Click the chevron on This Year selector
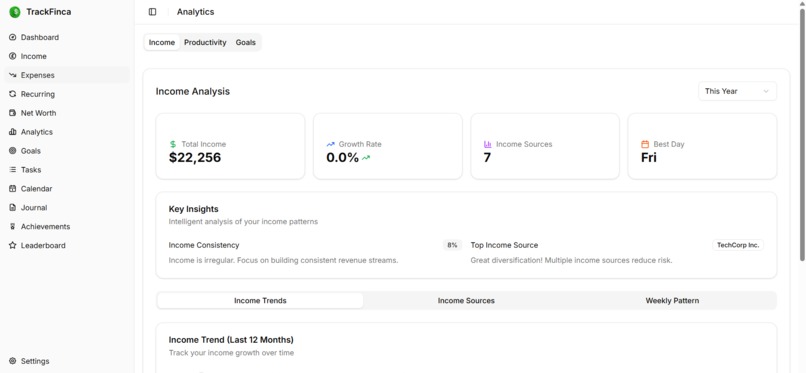The height and width of the screenshot is (373, 806). coord(766,91)
